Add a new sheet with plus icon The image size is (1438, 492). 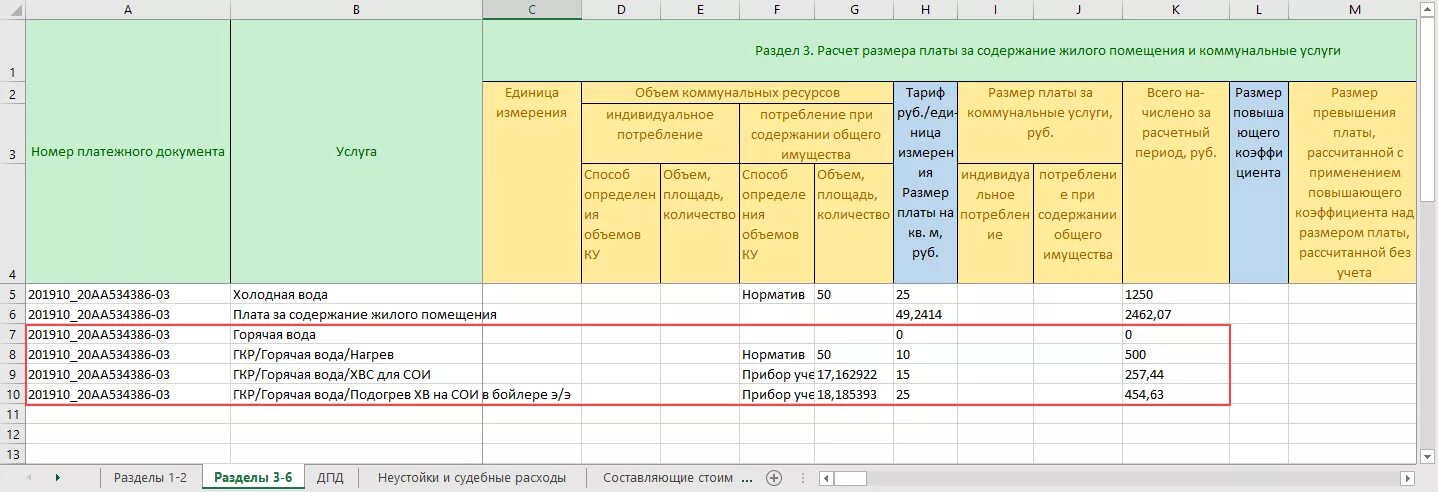click(x=773, y=478)
